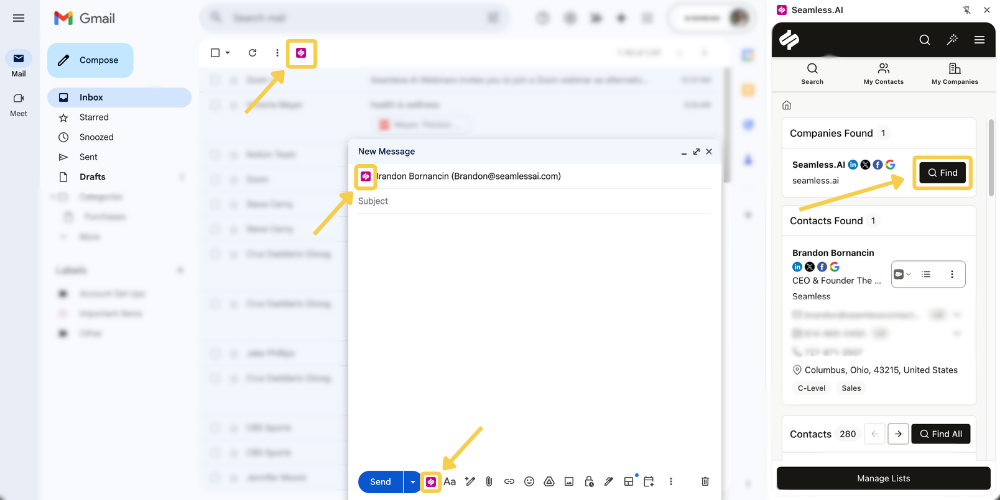Click the Seamless.AI icon in the inbox toolbar

coord(302,53)
